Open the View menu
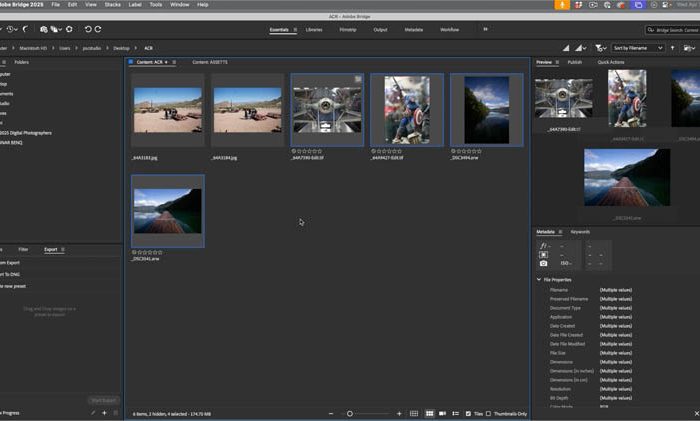The height and width of the screenshot is (421, 700). (x=91, y=4)
